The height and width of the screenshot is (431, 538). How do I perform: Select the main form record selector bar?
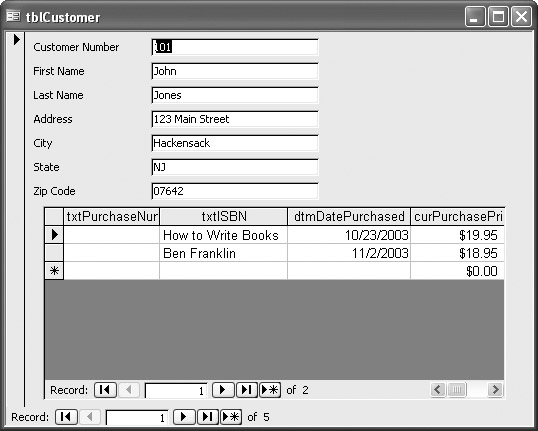click(16, 219)
